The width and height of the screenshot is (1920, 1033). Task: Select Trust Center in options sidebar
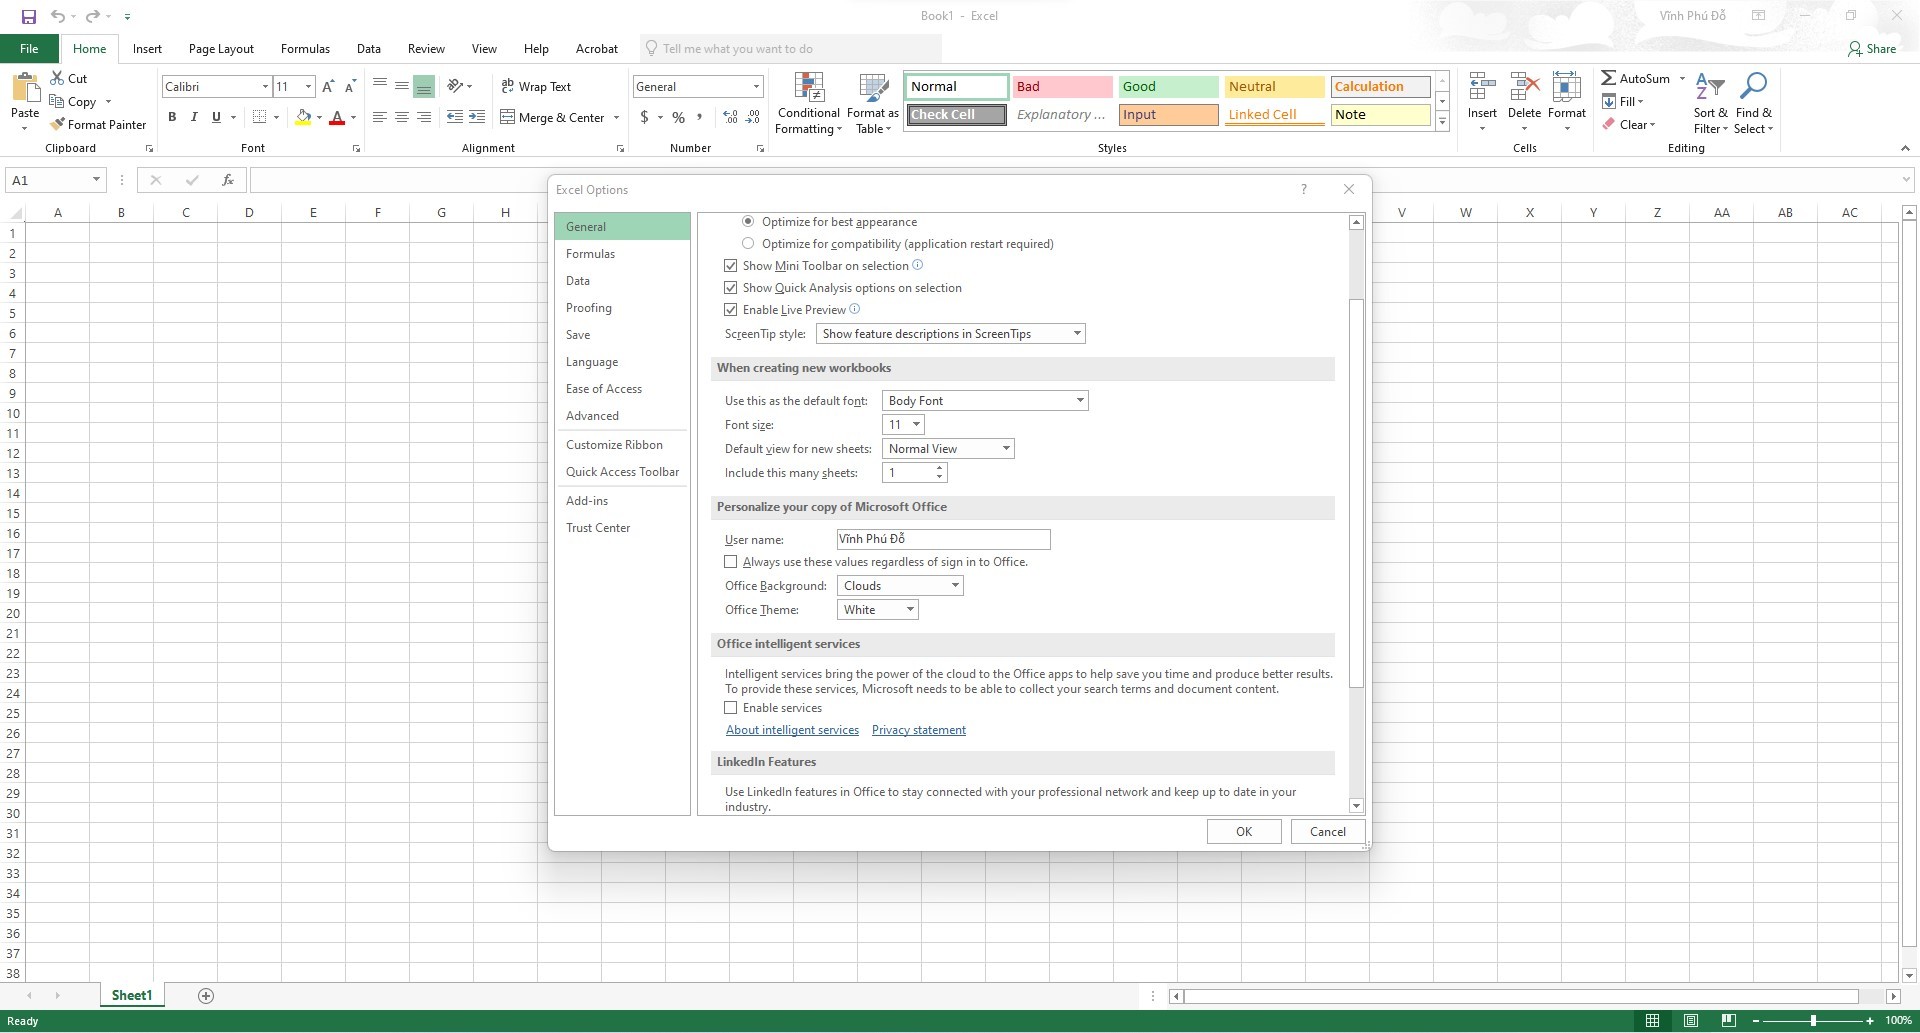click(x=622, y=528)
